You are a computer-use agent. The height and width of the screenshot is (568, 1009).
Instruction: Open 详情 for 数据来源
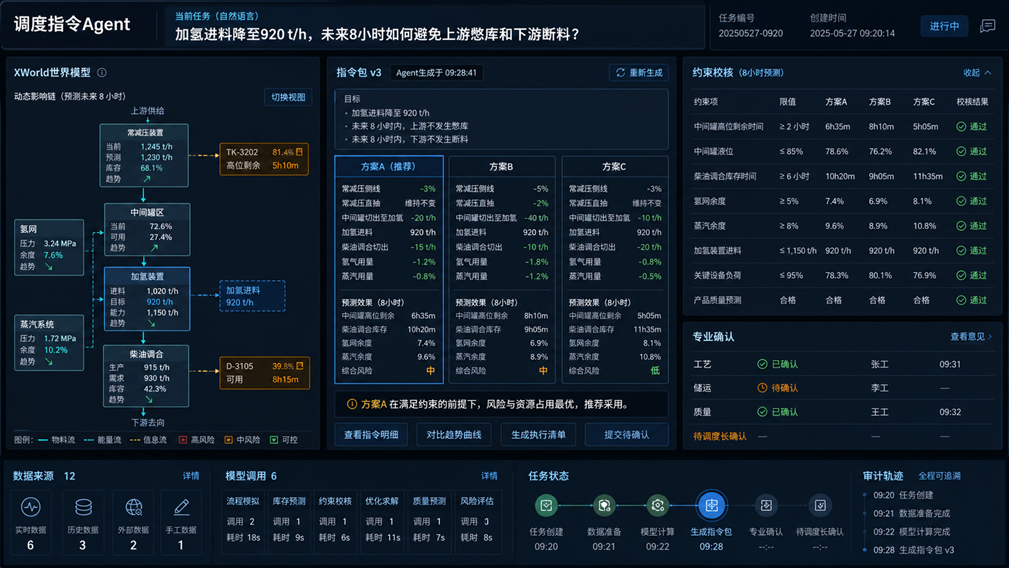coord(191,476)
